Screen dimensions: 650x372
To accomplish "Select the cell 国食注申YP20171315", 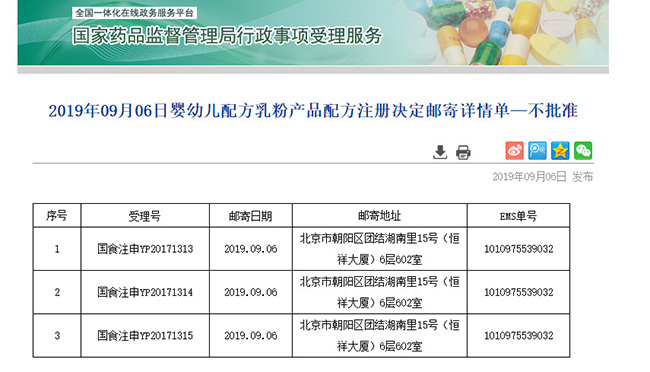I will pyautogui.click(x=145, y=336).
